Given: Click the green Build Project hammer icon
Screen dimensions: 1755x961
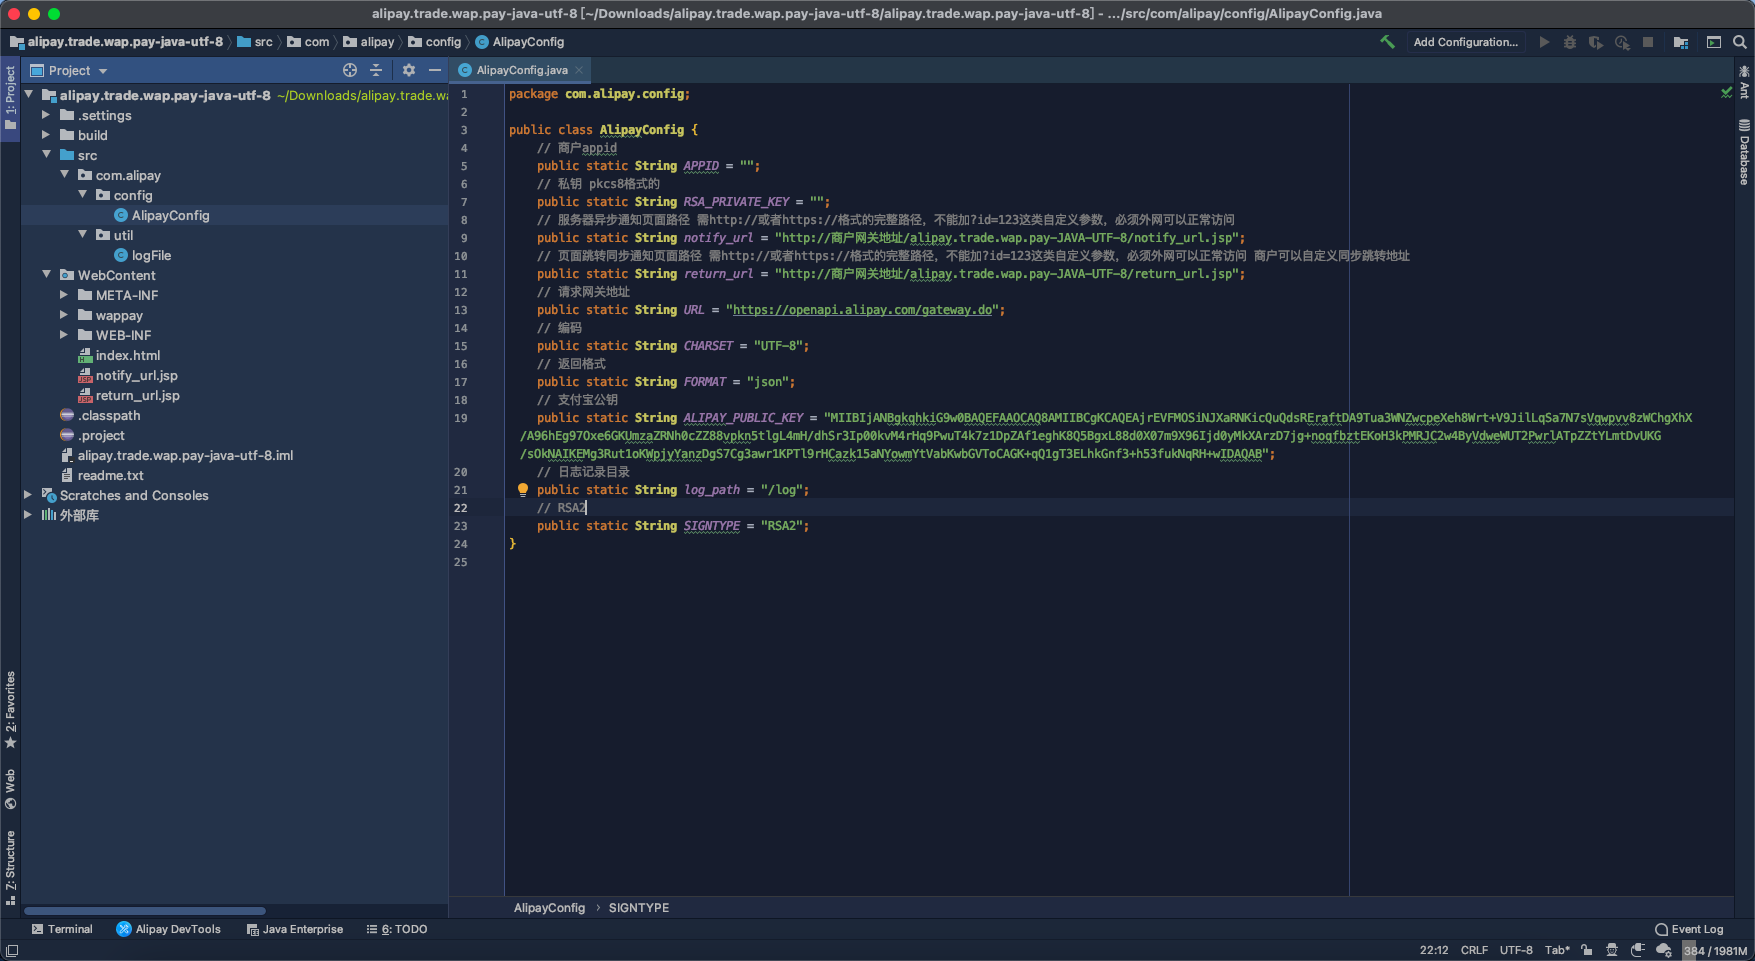Looking at the screenshot, I should click(x=1387, y=42).
